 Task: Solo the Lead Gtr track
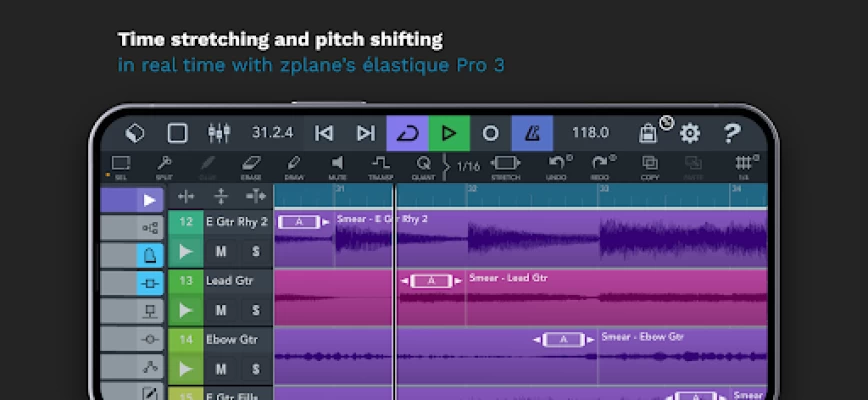[x=255, y=310]
